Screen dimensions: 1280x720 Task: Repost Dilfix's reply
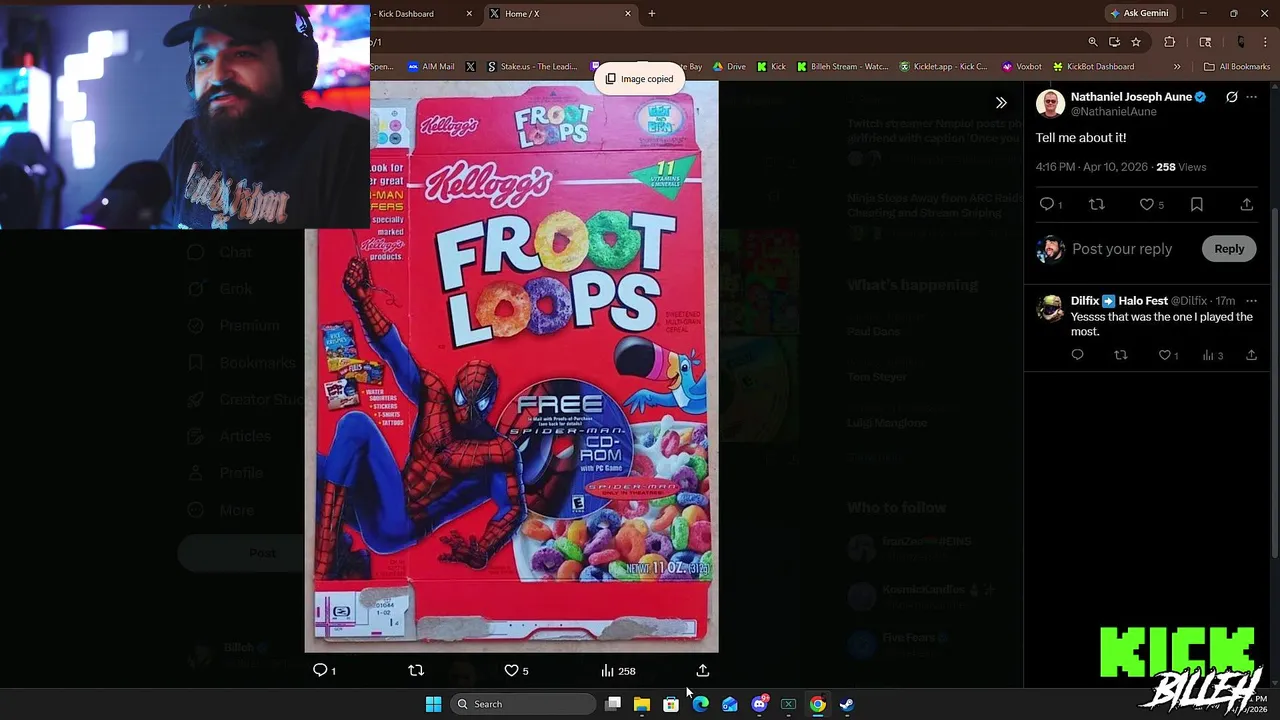pos(1121,355)
